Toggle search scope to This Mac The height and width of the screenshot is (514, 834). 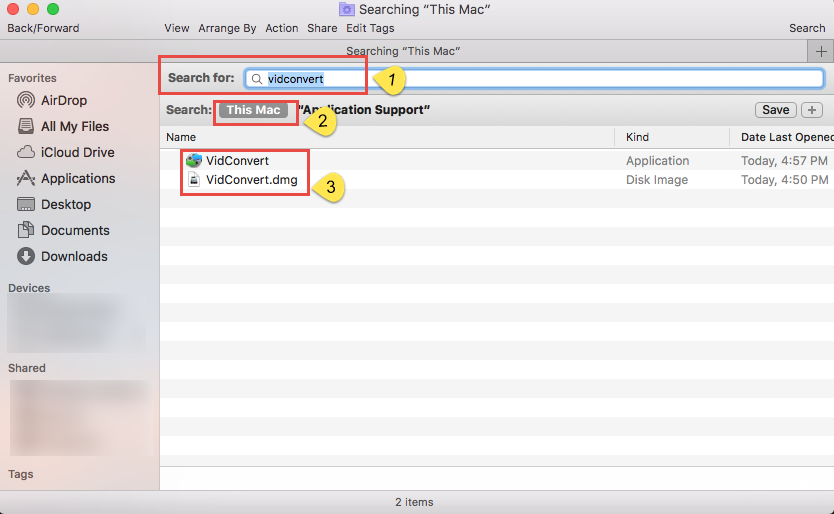point(253,110)
